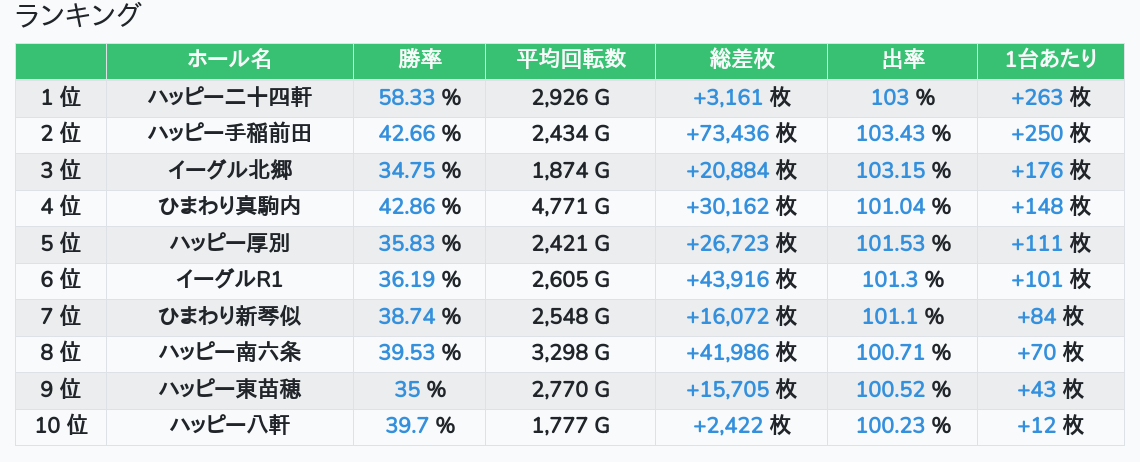Viewport: 1140px width, 462px height.
Task: Select the 103.15 payout rate value
Action: tap(890, 170)
